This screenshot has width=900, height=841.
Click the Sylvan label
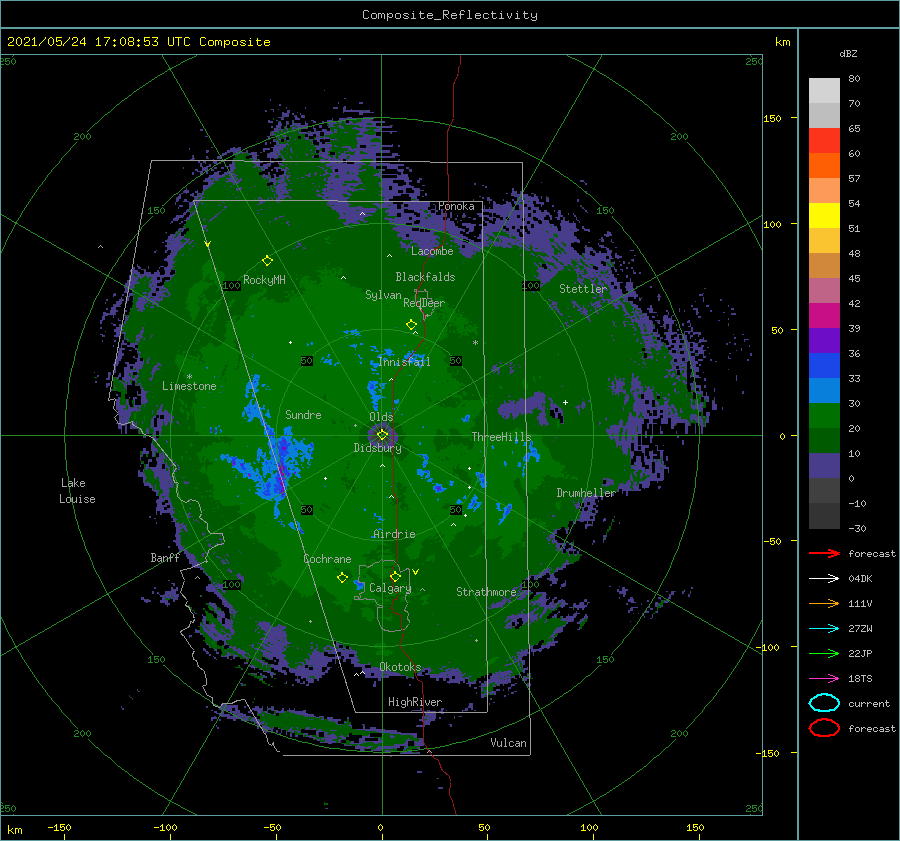[383, 295]
